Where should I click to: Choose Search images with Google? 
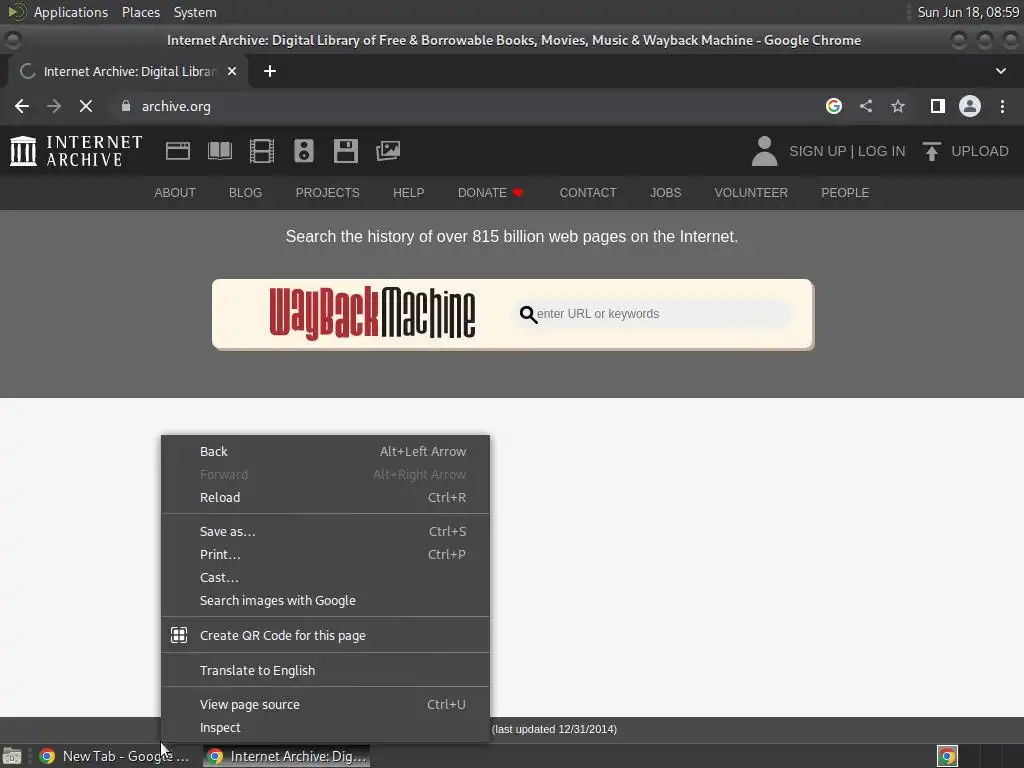click(x=325, y=600)
